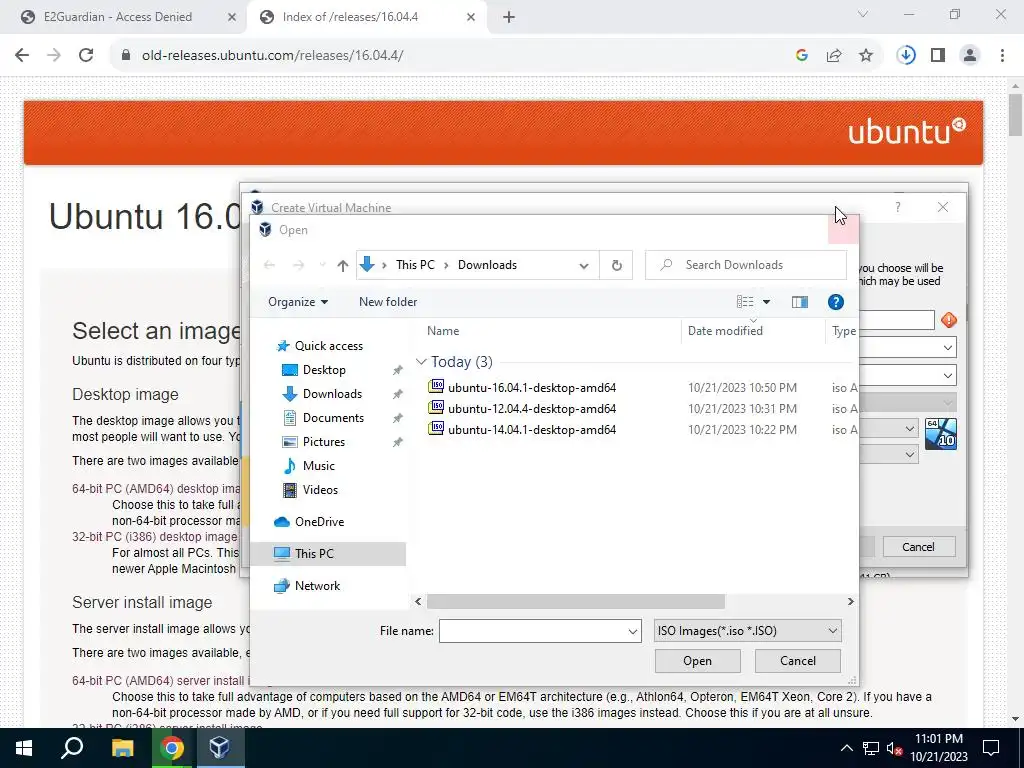
Task: Click Open button in file dialog
Action: pyautogui.click(x=697, y=661)
